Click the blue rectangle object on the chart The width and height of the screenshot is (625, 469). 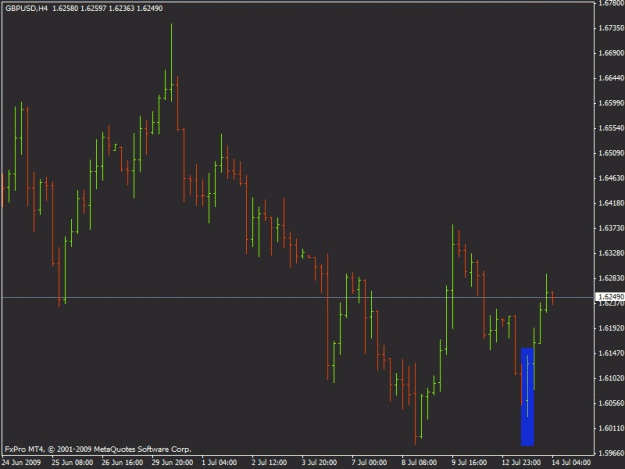pyautogui.click(x=527, y=397)
